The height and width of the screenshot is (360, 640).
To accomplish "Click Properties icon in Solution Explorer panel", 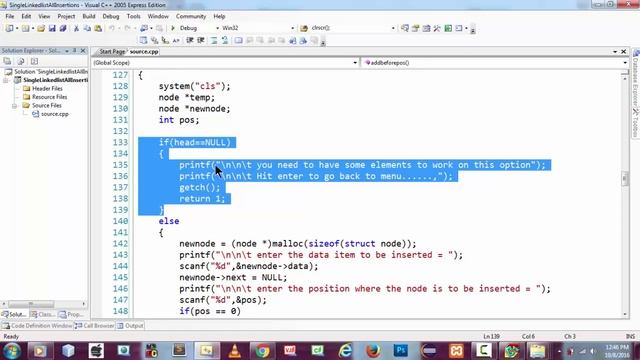I will click(7, 61).
